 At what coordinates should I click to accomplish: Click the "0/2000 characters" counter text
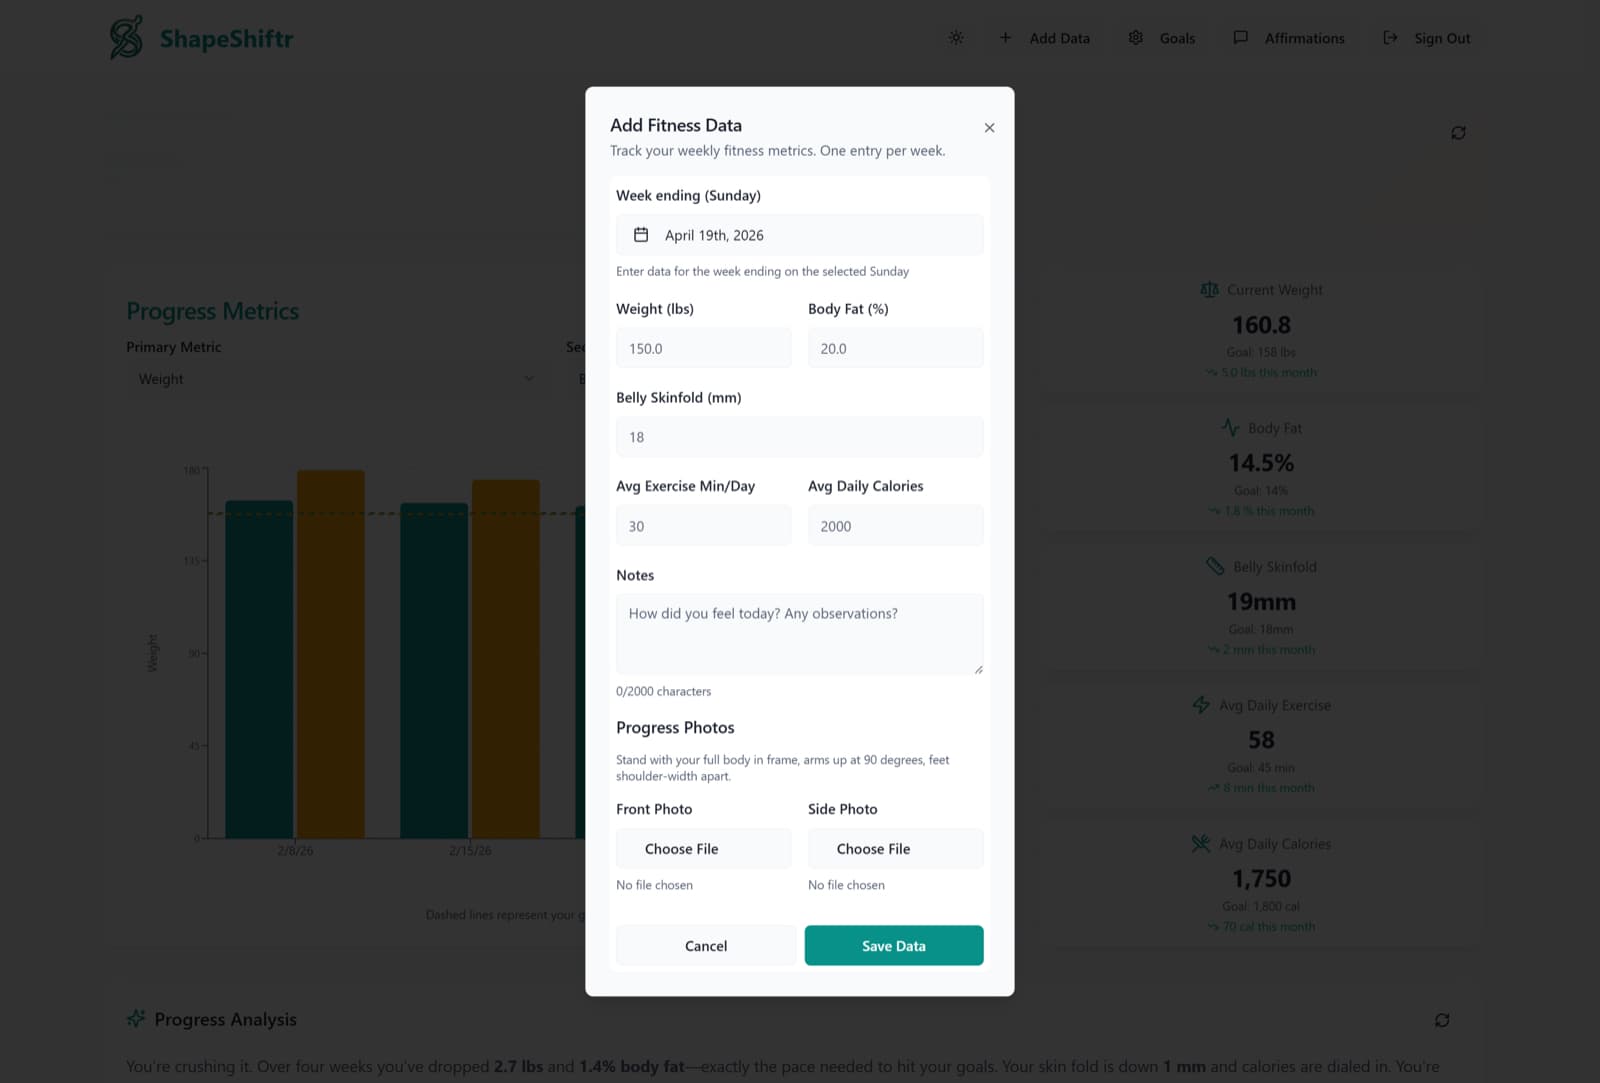pos(664,692)
